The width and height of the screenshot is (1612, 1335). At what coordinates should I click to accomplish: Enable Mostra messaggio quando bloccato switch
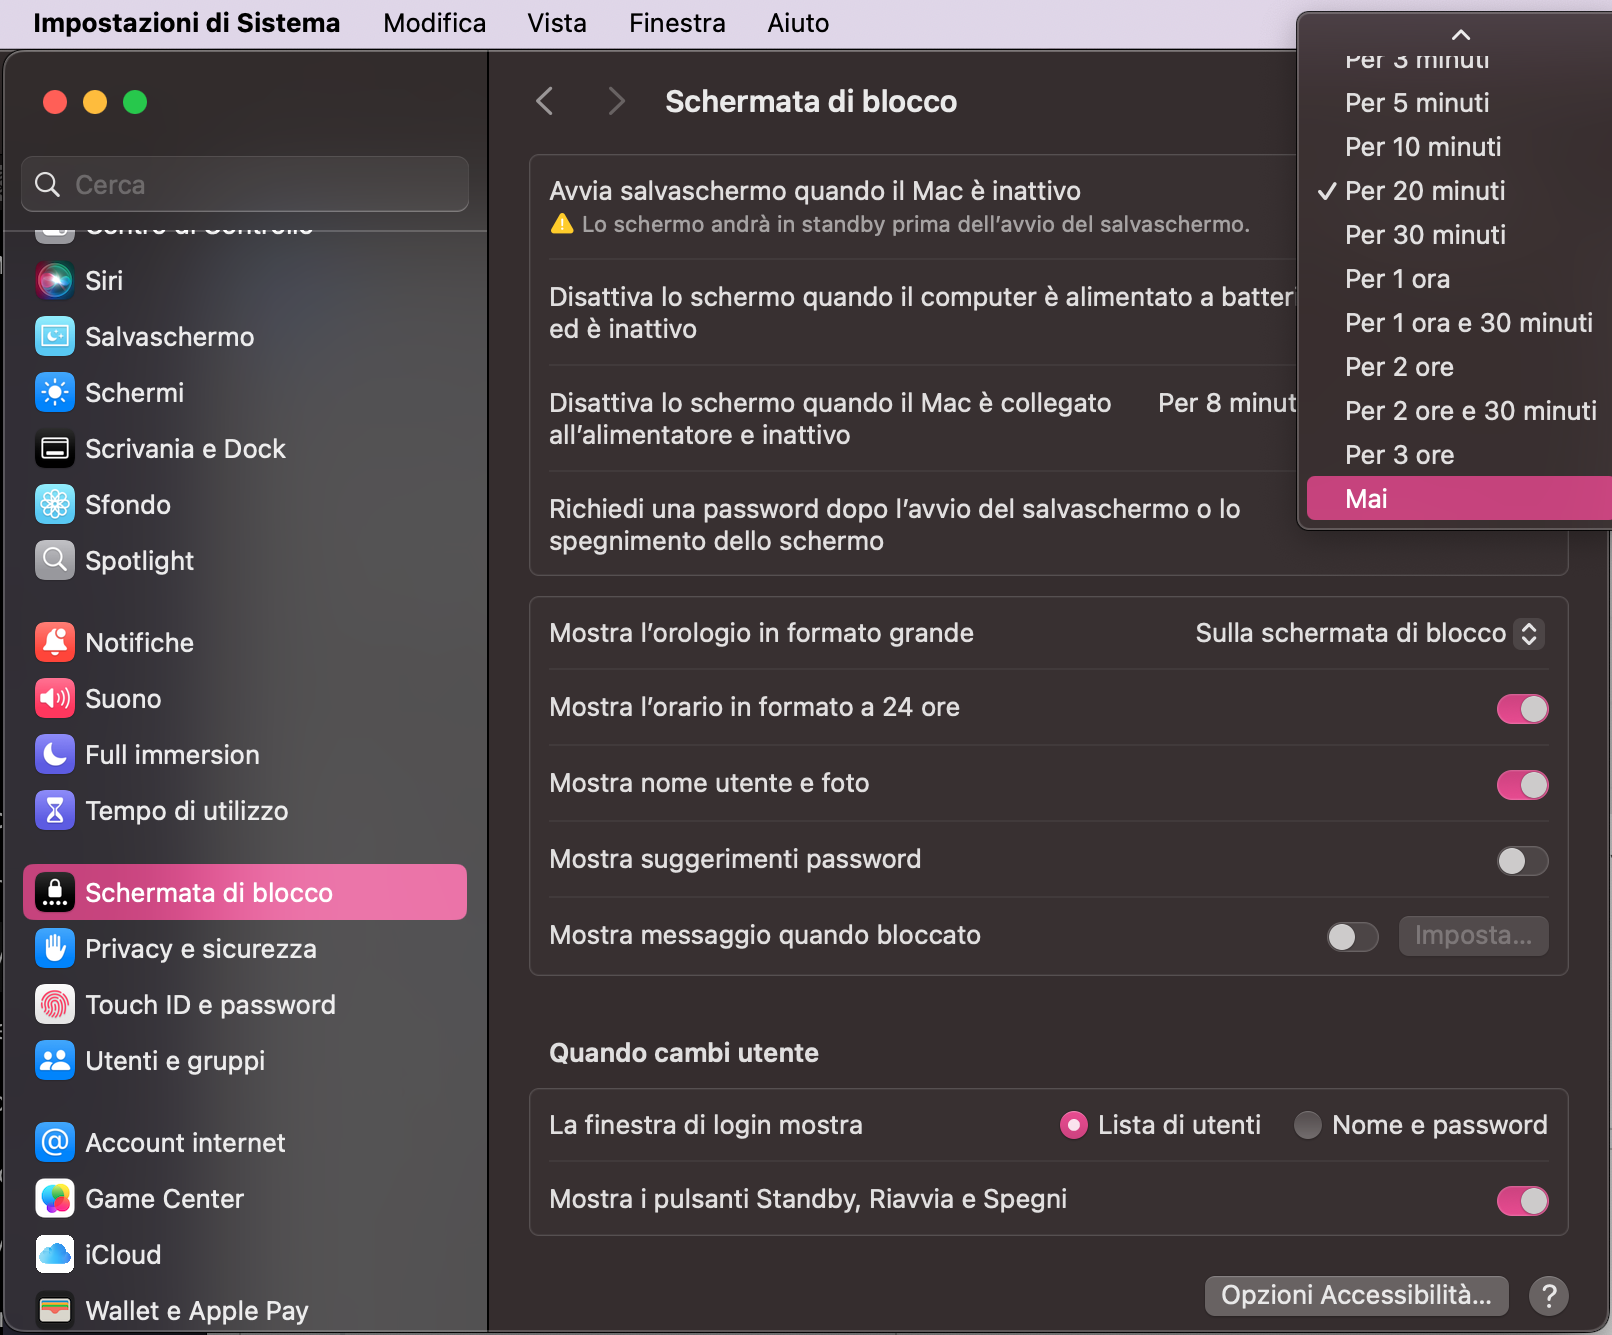click(x=1352, y=937)
